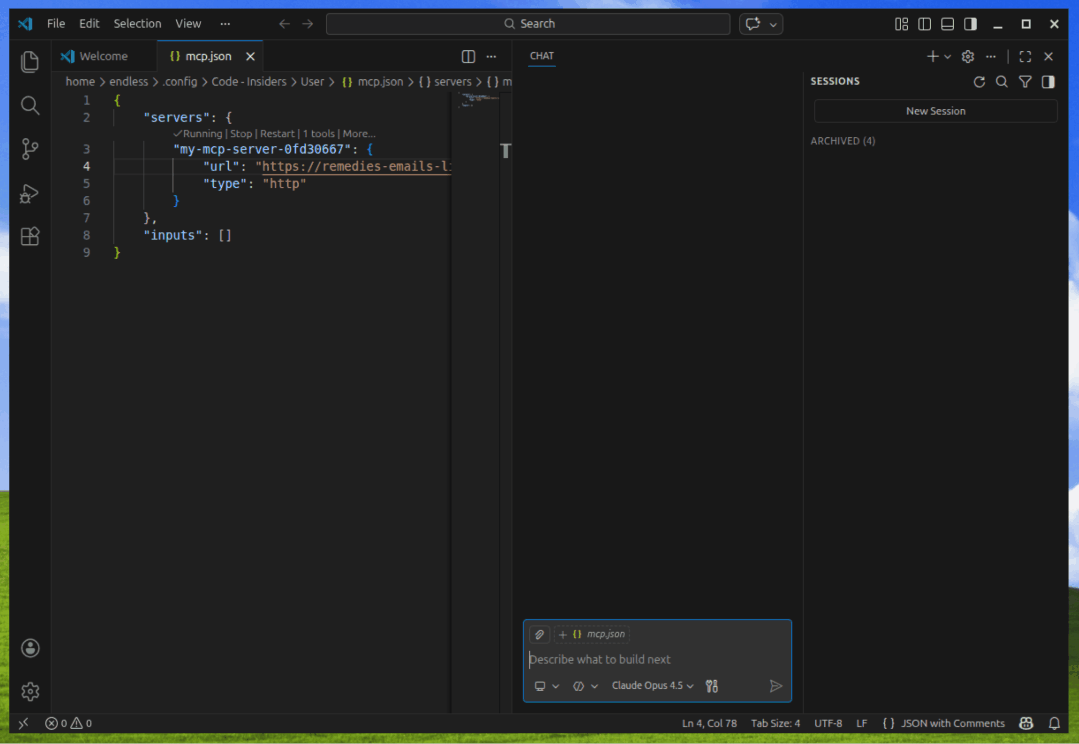Click the MCP tools icon next to model picker
The height and width of the screenshot is (744, 1079).
tap(711, 686)
